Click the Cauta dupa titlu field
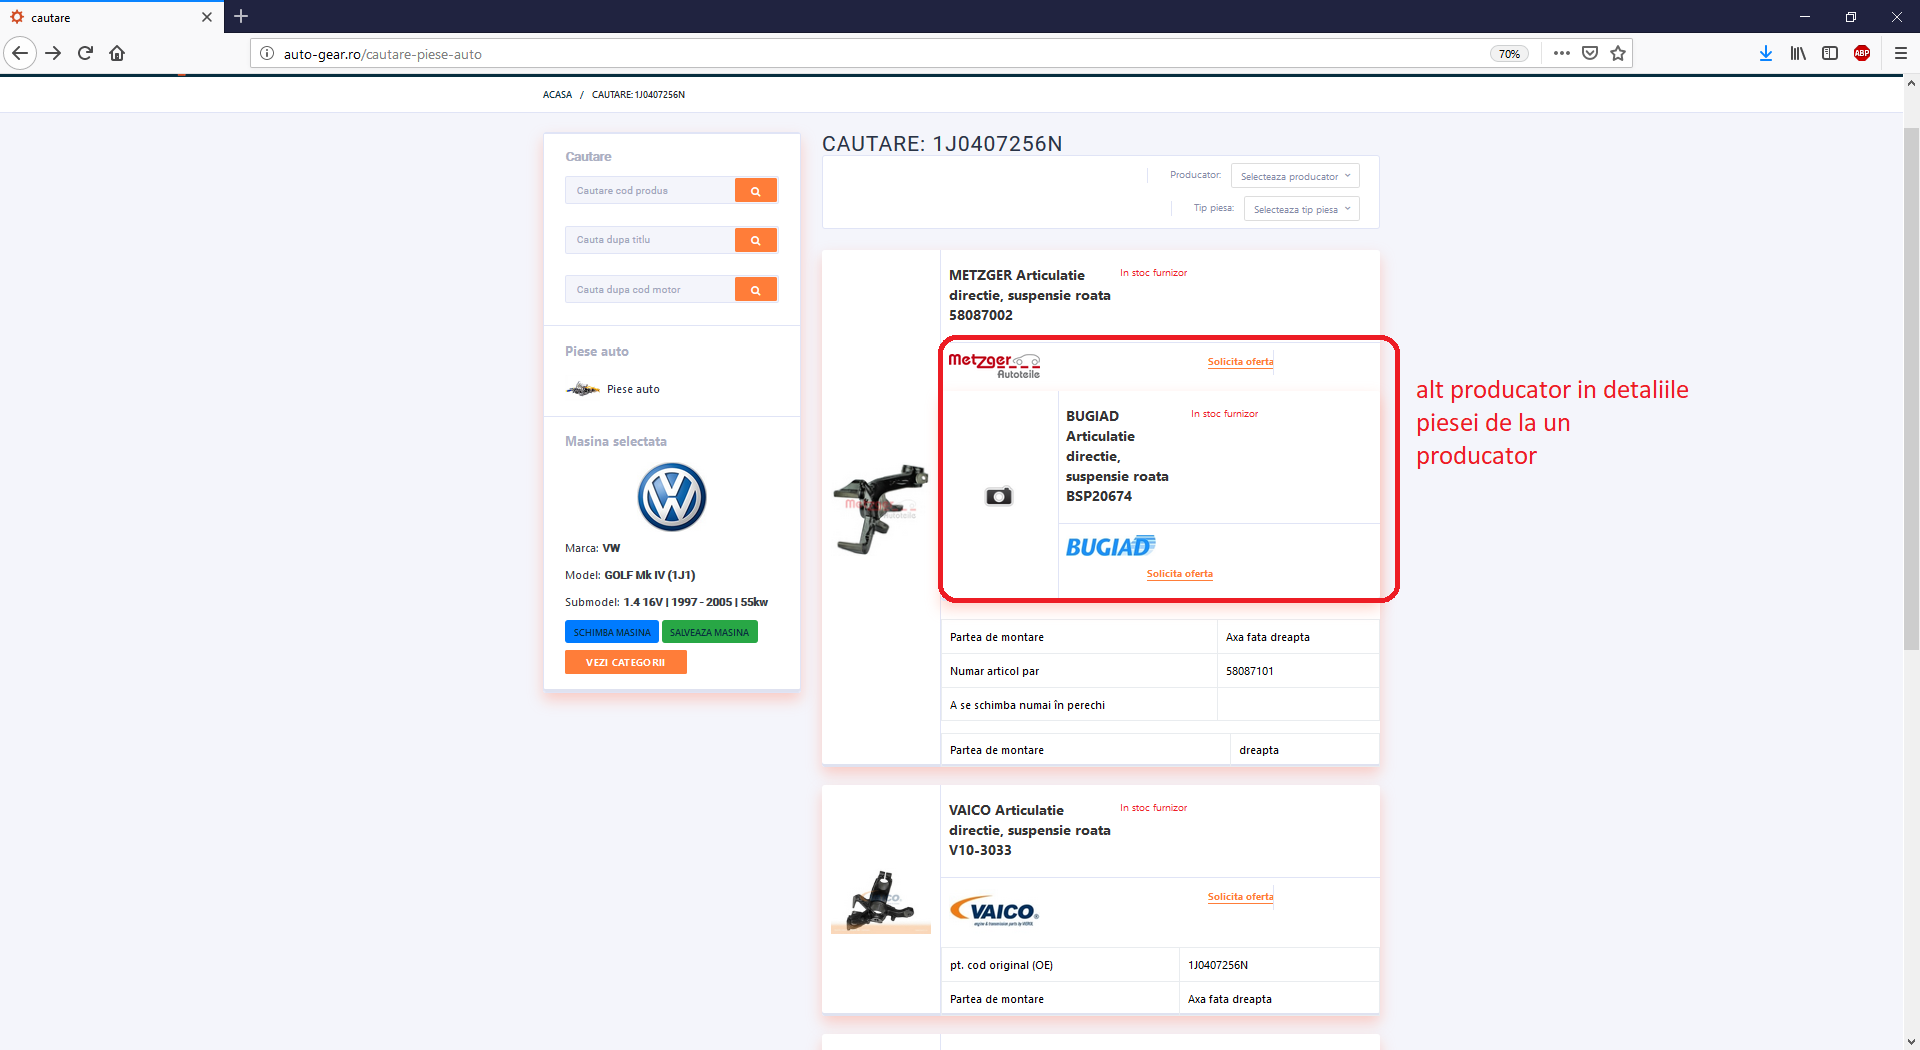Viewport: 1920px width, 1050px height. pos(650,240)
